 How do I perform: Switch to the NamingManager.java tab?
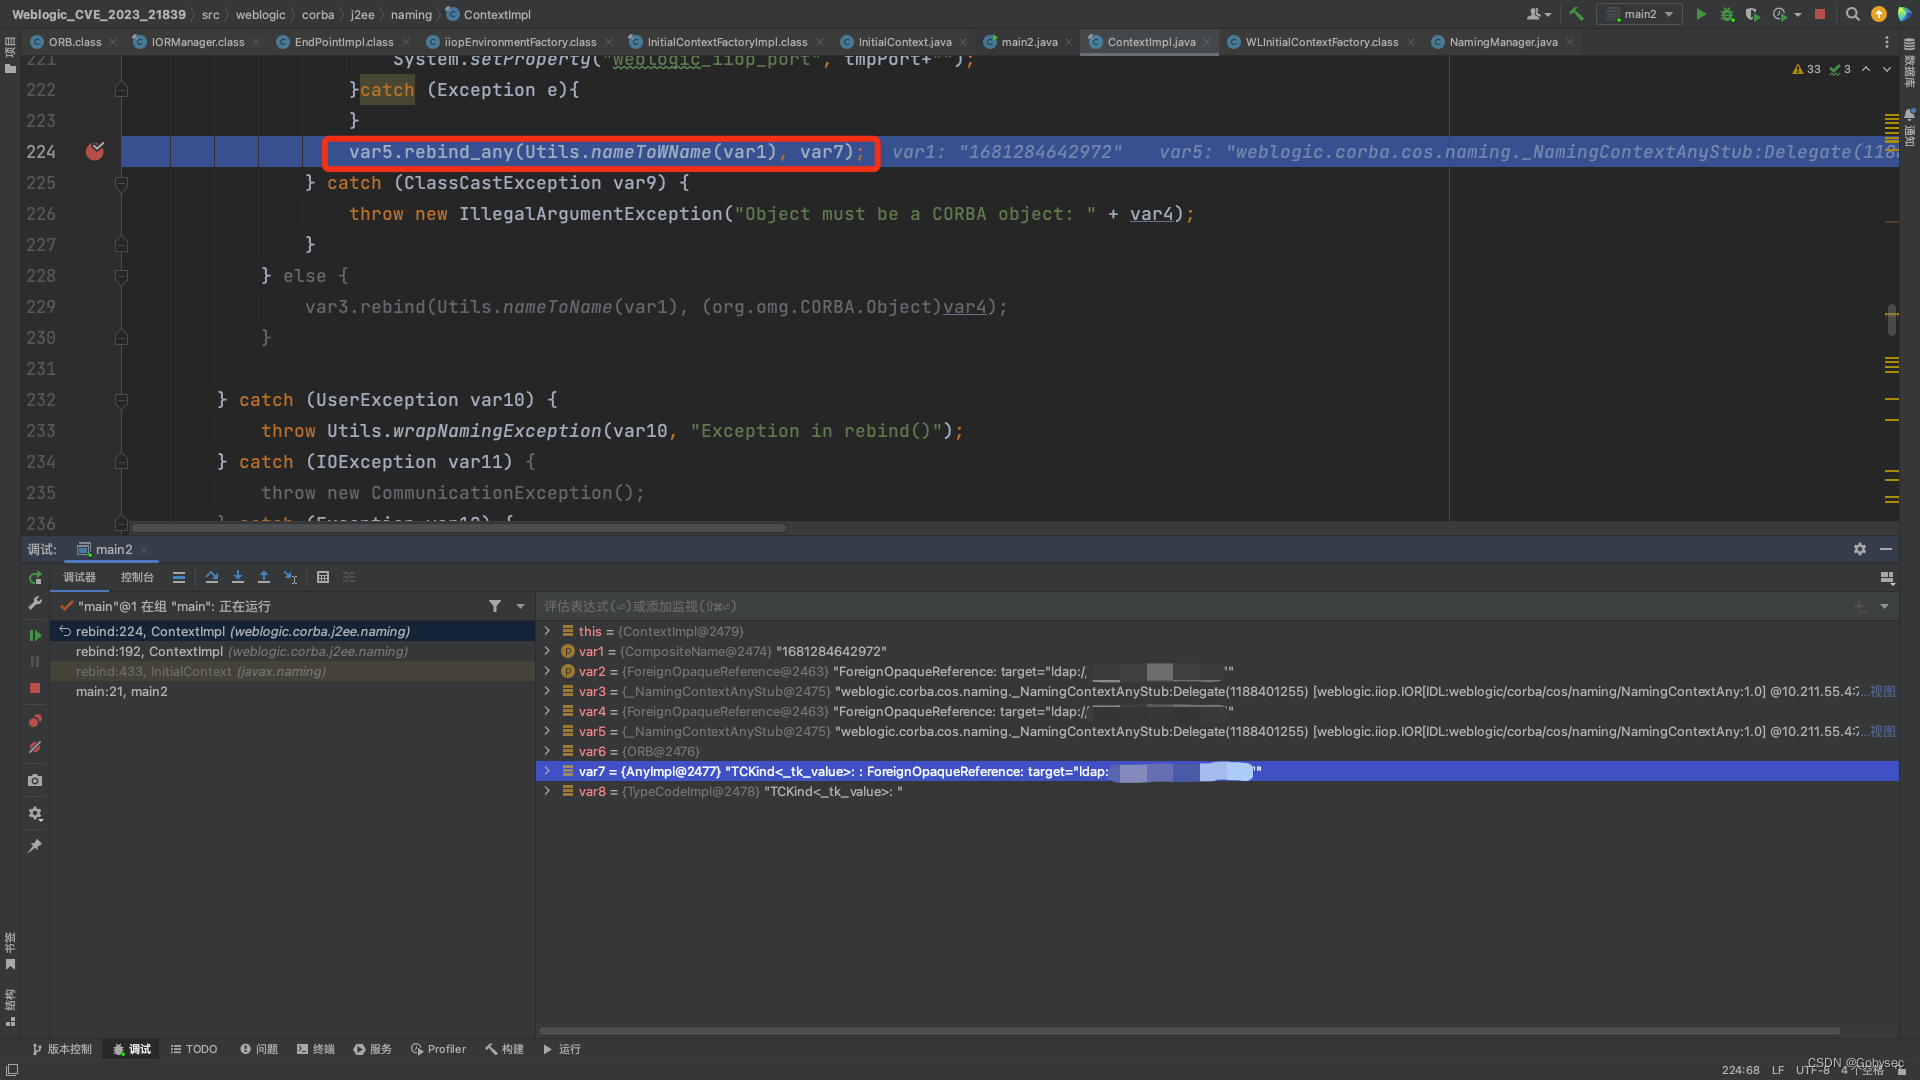click(x=1503, y=42)
